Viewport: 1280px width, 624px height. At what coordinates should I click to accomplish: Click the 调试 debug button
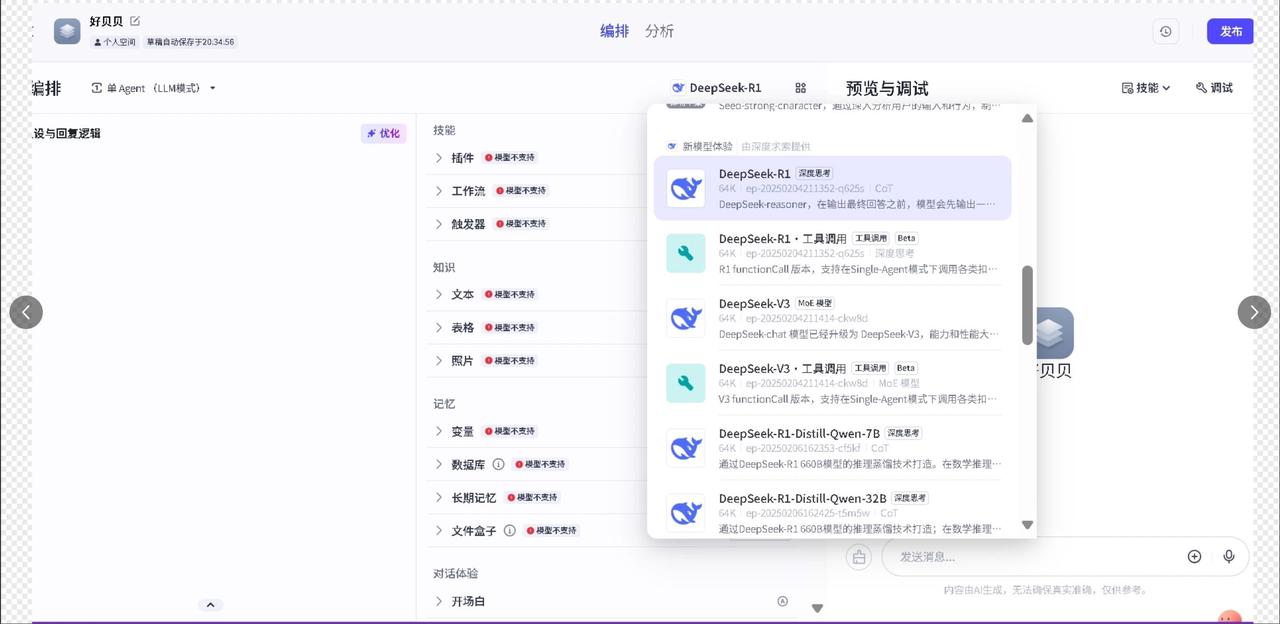[1214, 88]
